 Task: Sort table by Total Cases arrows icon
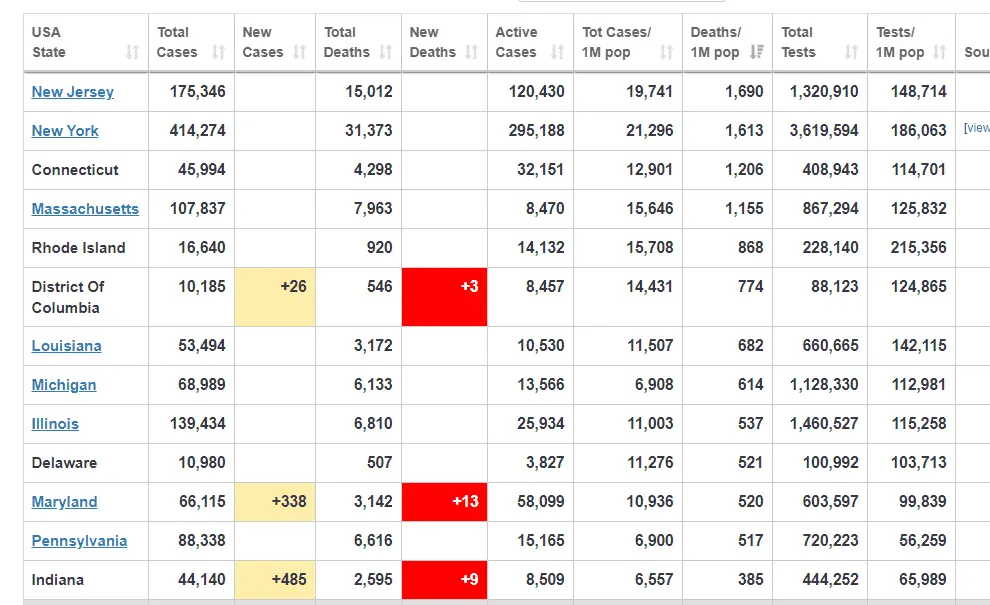click(x=219, y=52)
